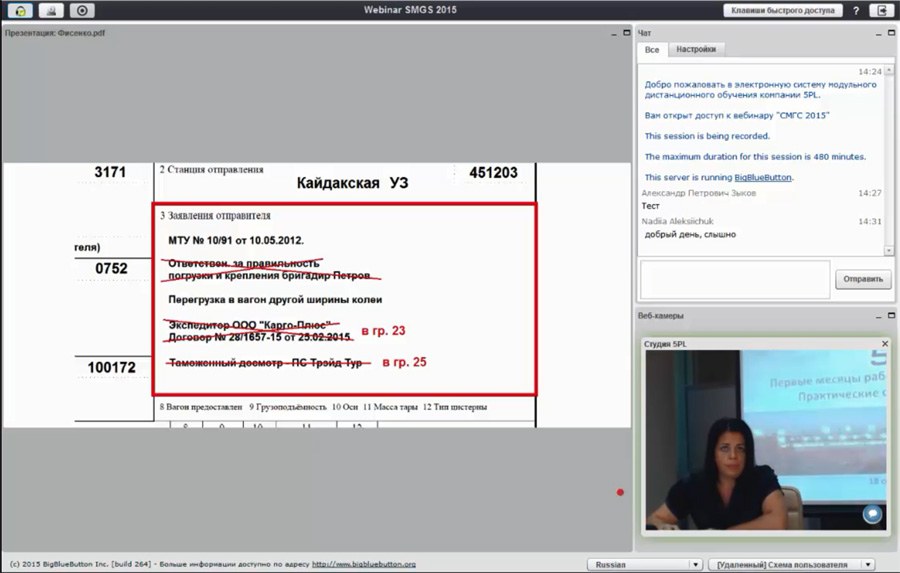Click the headset audio button in top bar
Screen dimensions: 900x573
point(21,10)
